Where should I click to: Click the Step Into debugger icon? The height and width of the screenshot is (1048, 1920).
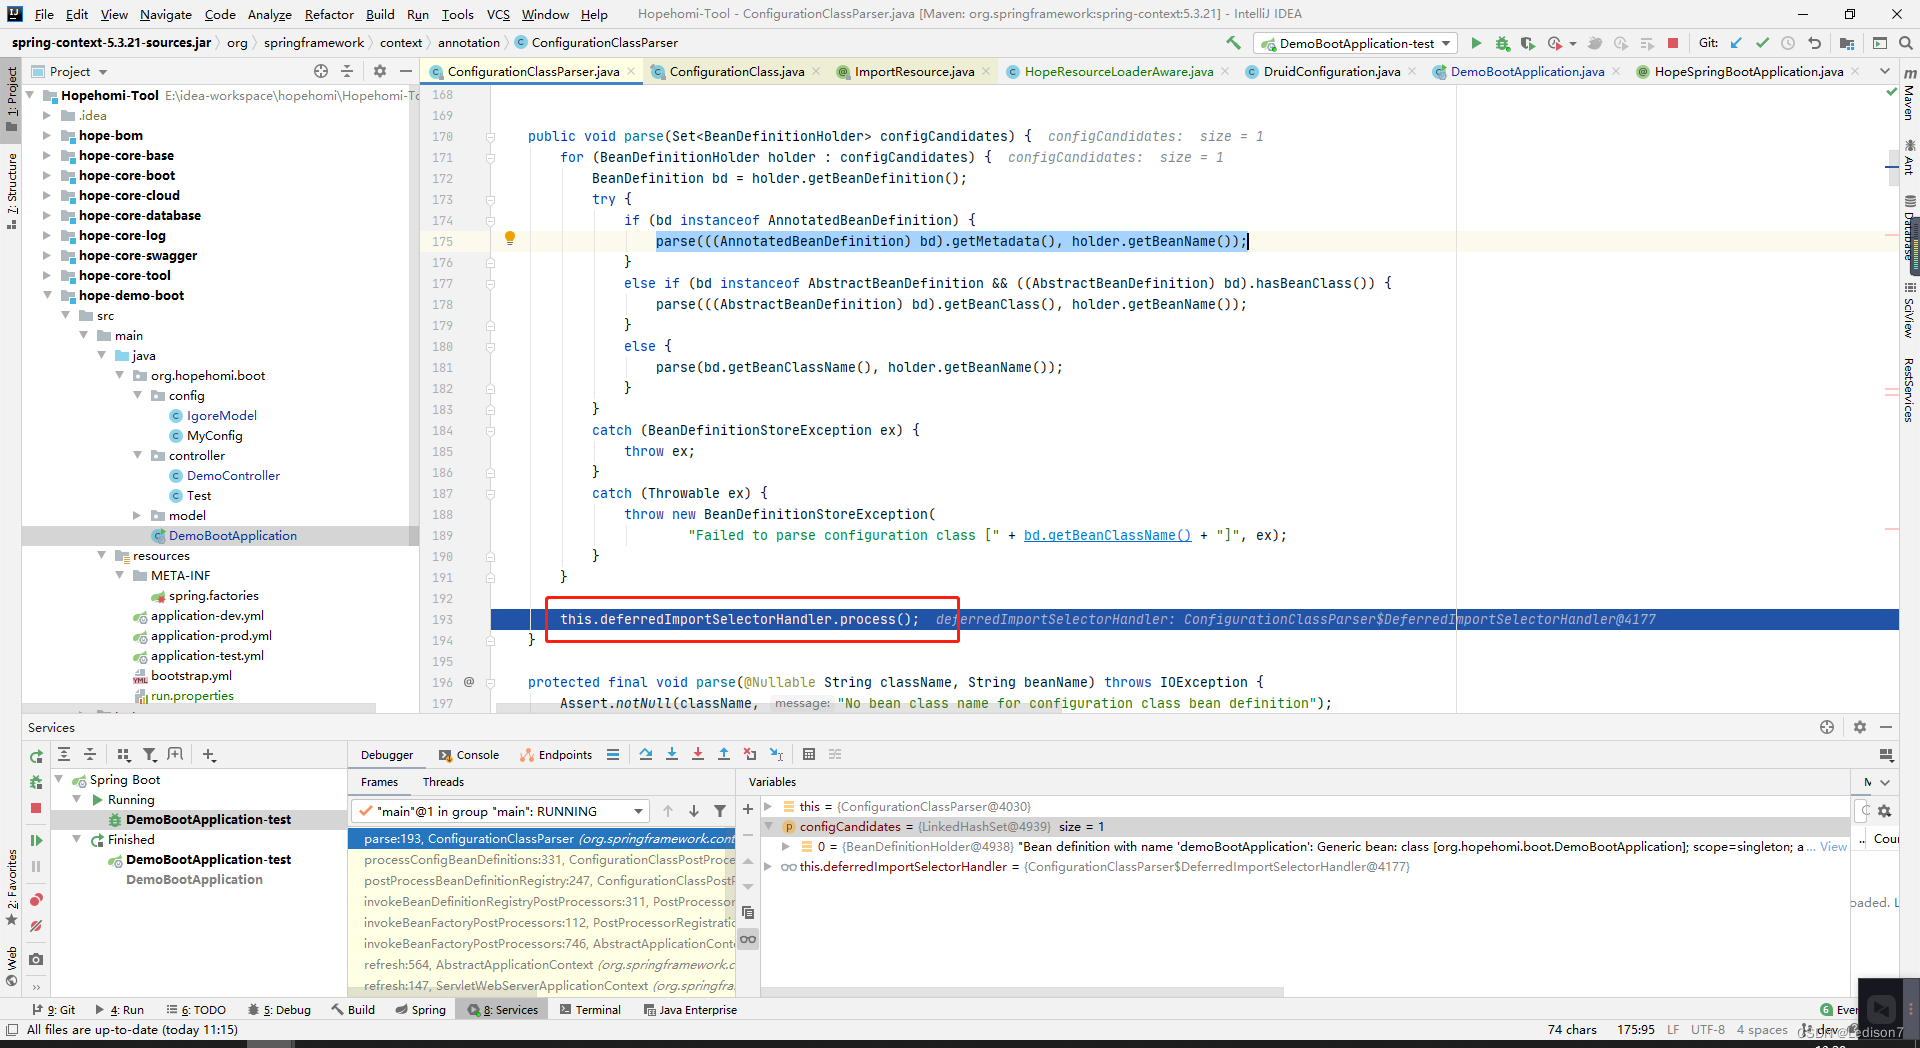point(672,754)
